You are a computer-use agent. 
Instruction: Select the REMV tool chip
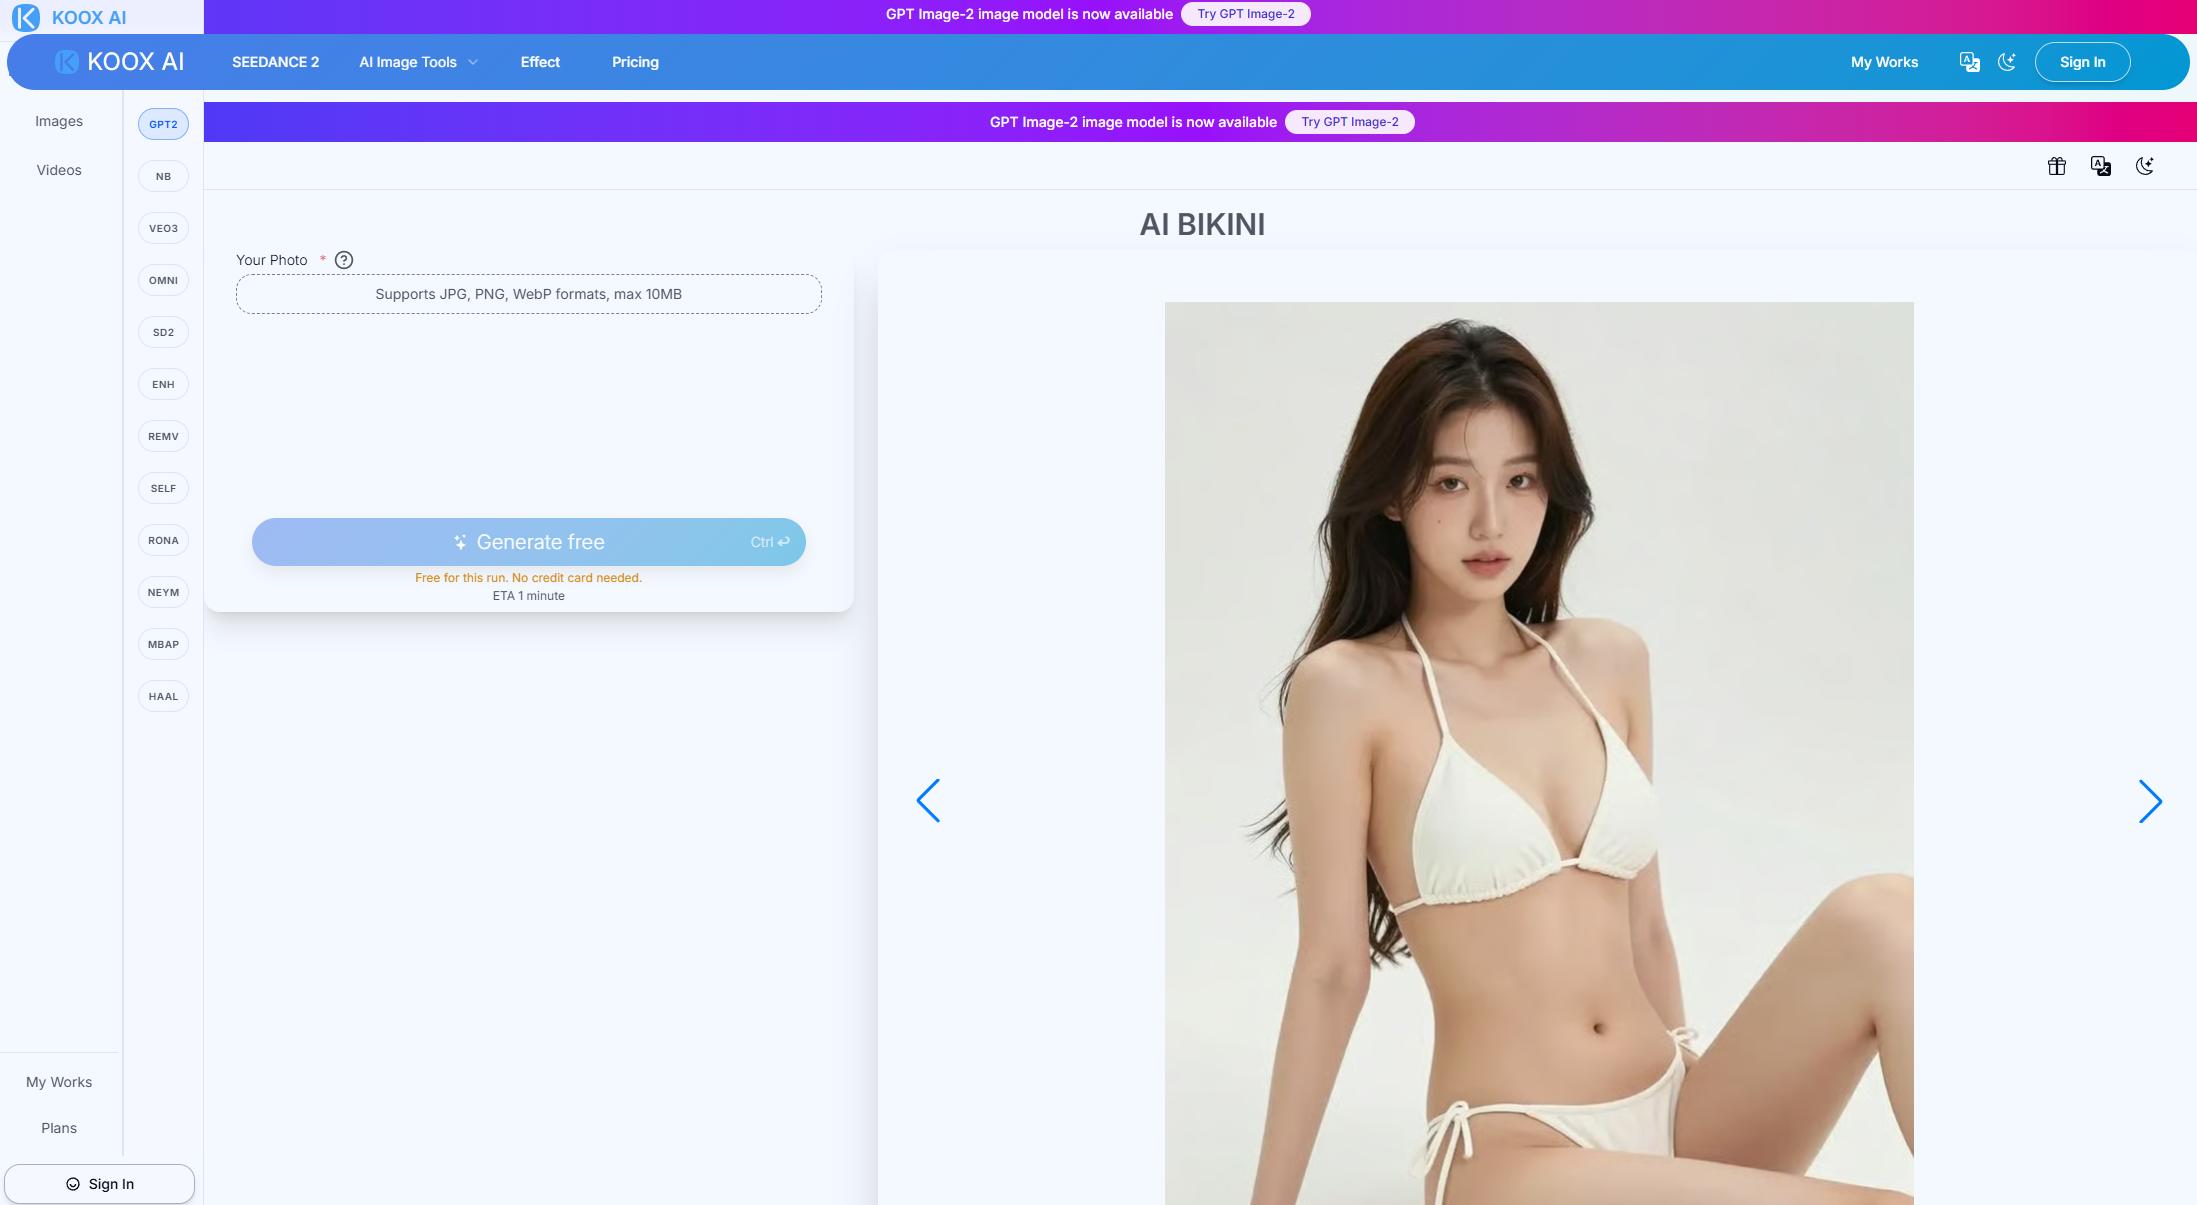pyautogui.click(x=163, y=436)
